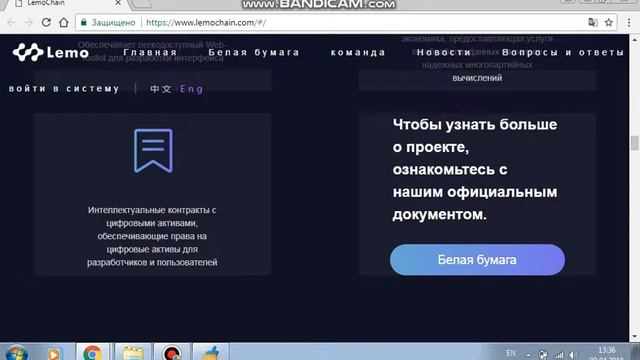Click the Интеллектуальные контракты card text
640x360 pixels.
152,236
